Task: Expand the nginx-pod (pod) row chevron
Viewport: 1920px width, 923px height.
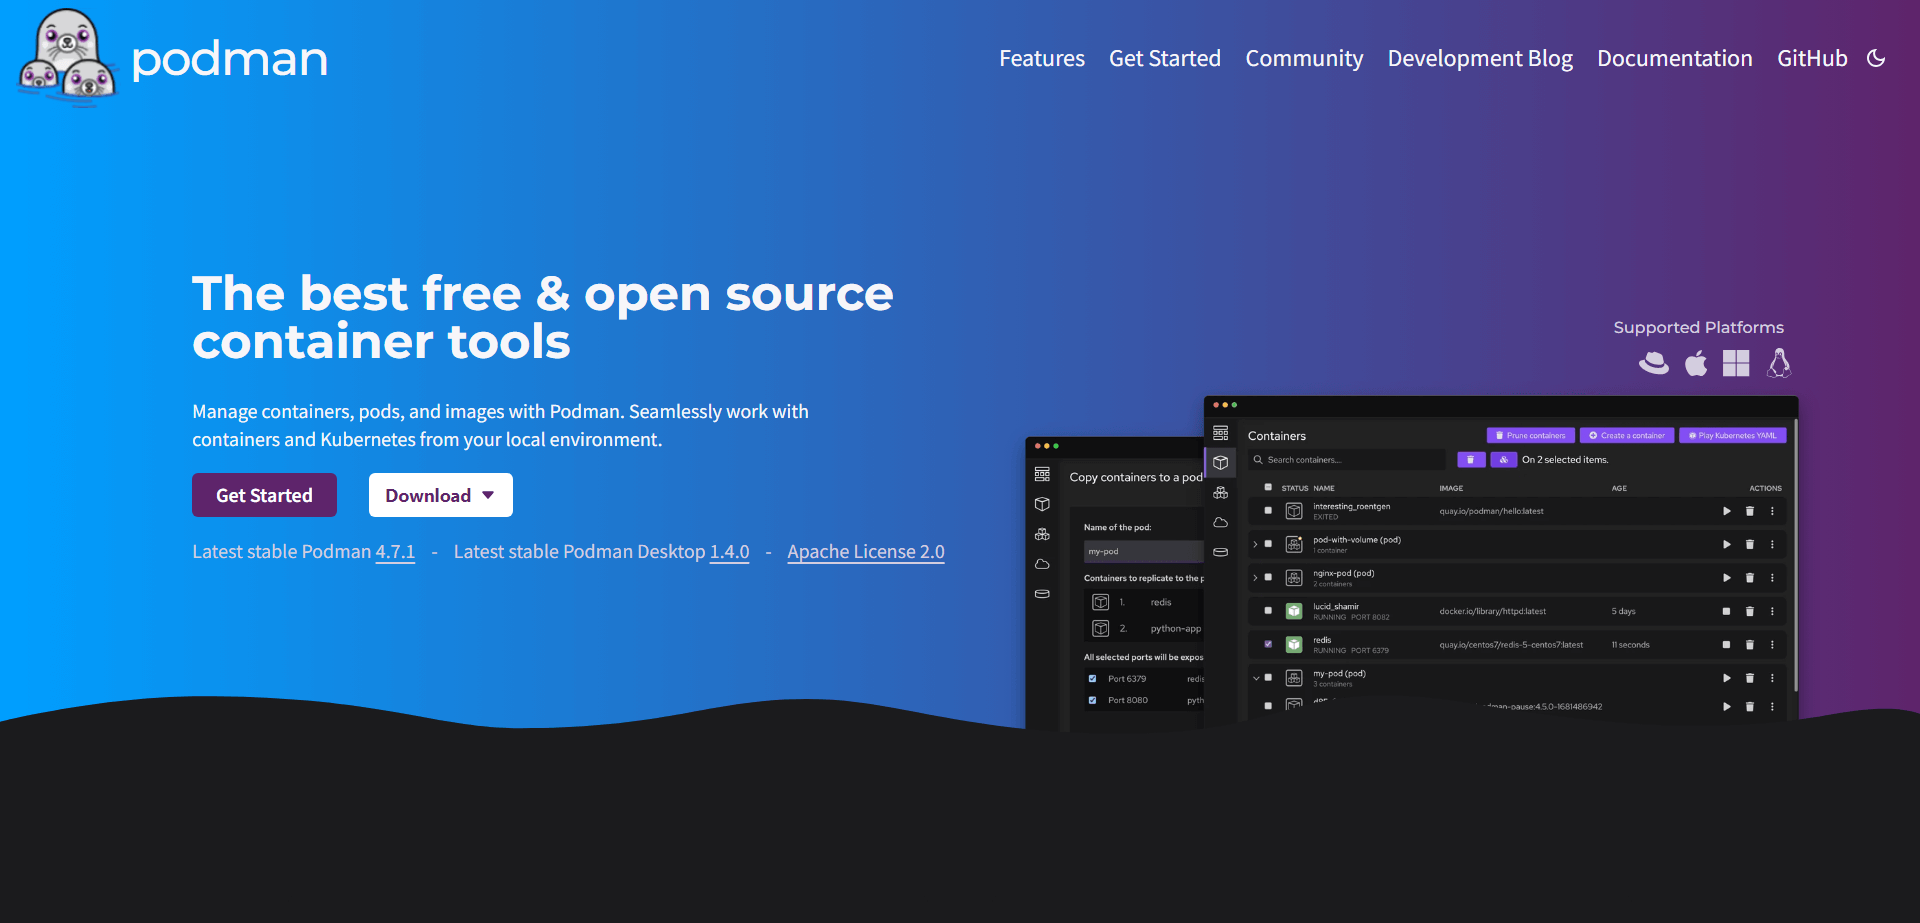Action: [x=1255, y=578]
